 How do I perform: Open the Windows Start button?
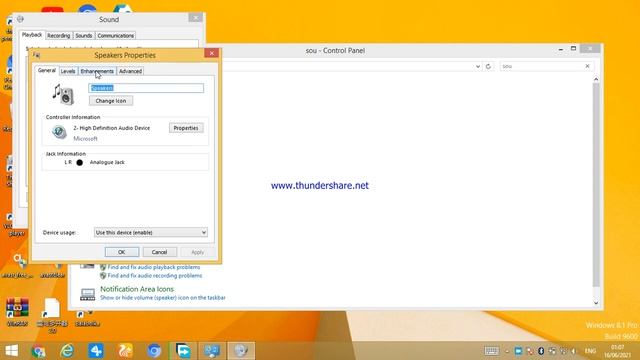point(11,351)
